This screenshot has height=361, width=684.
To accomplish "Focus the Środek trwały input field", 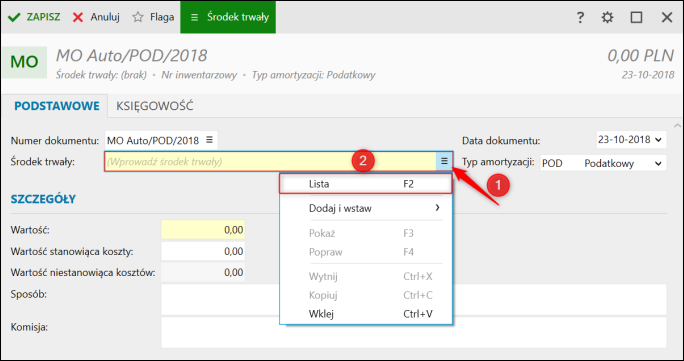I will coord(270,161).
